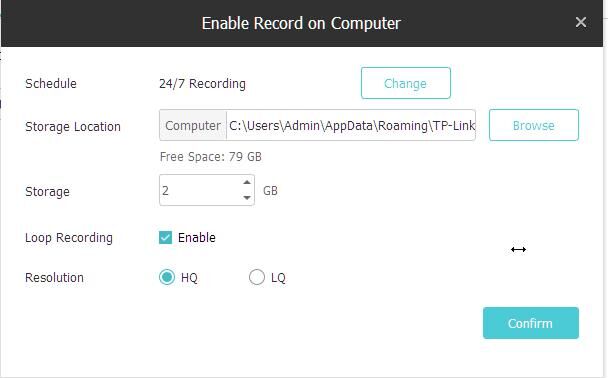Open Browse to pick storage folder
This screenshot has width=608, height=378.
pos(534,125)
